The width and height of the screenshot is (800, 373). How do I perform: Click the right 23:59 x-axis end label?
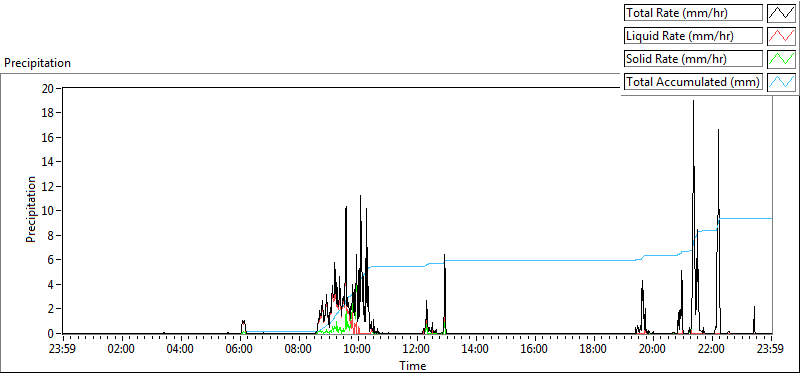[771, 350]
